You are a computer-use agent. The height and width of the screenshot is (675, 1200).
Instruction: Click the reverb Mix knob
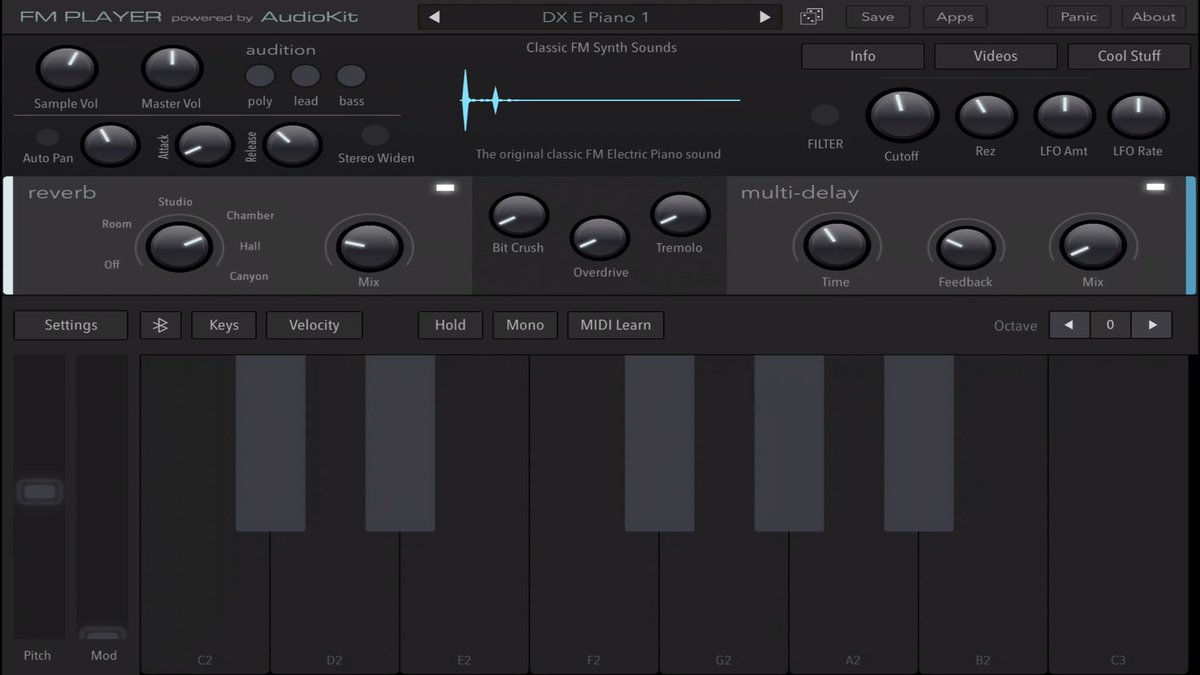pos(369,246)
